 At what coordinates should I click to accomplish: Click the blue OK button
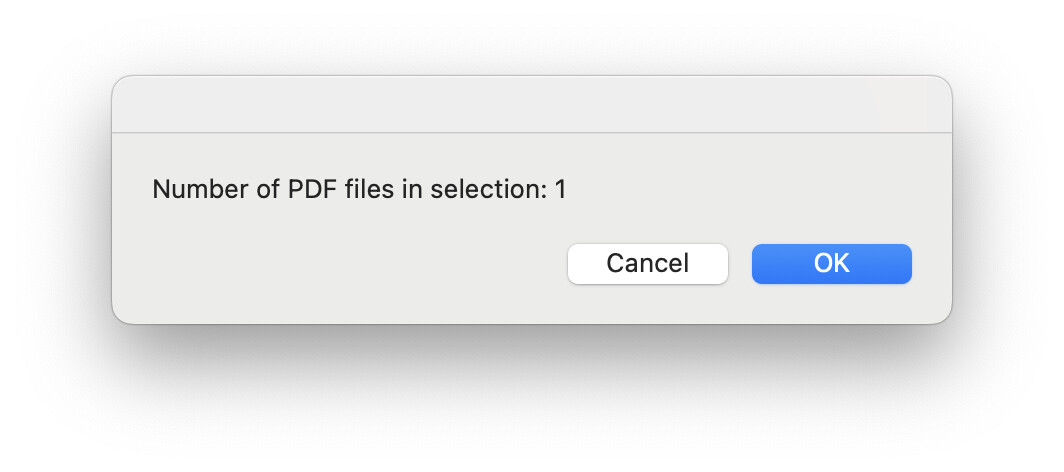(x=831, y=264)
